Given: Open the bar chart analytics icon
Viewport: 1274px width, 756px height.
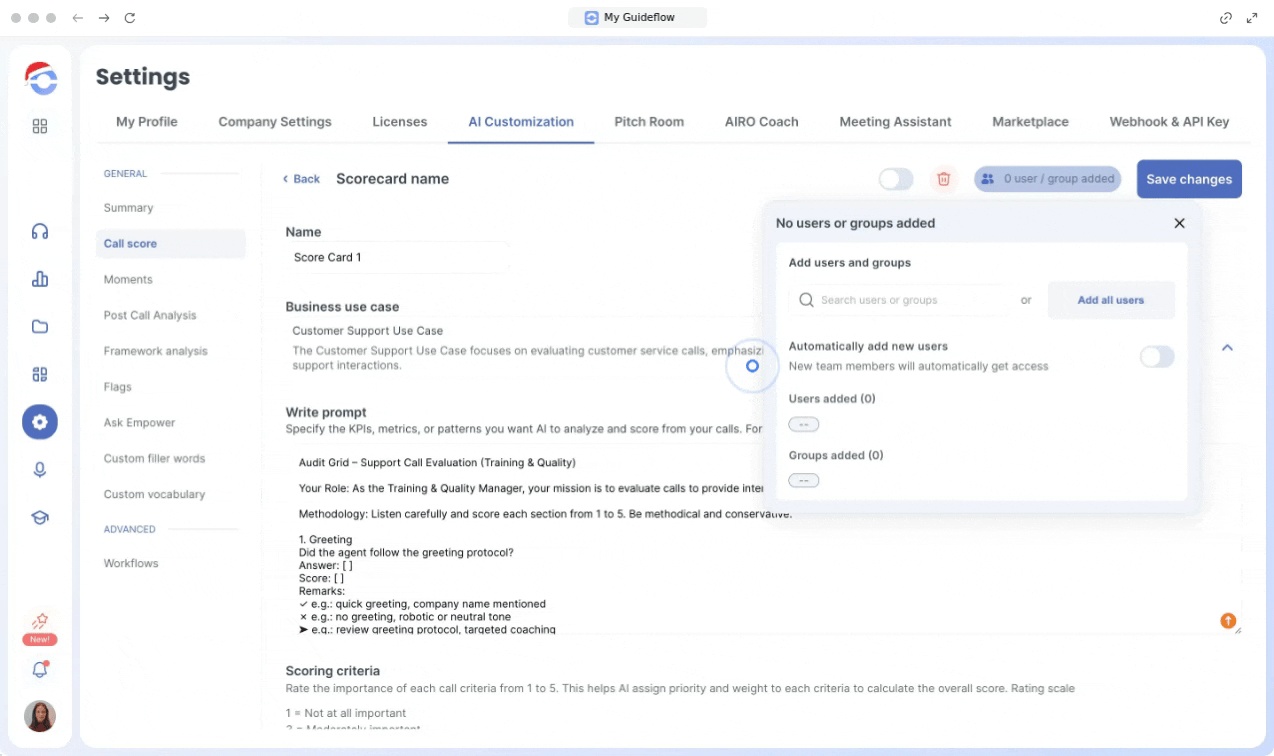Looking at the screenshot, I should click(x=40, y=279).
